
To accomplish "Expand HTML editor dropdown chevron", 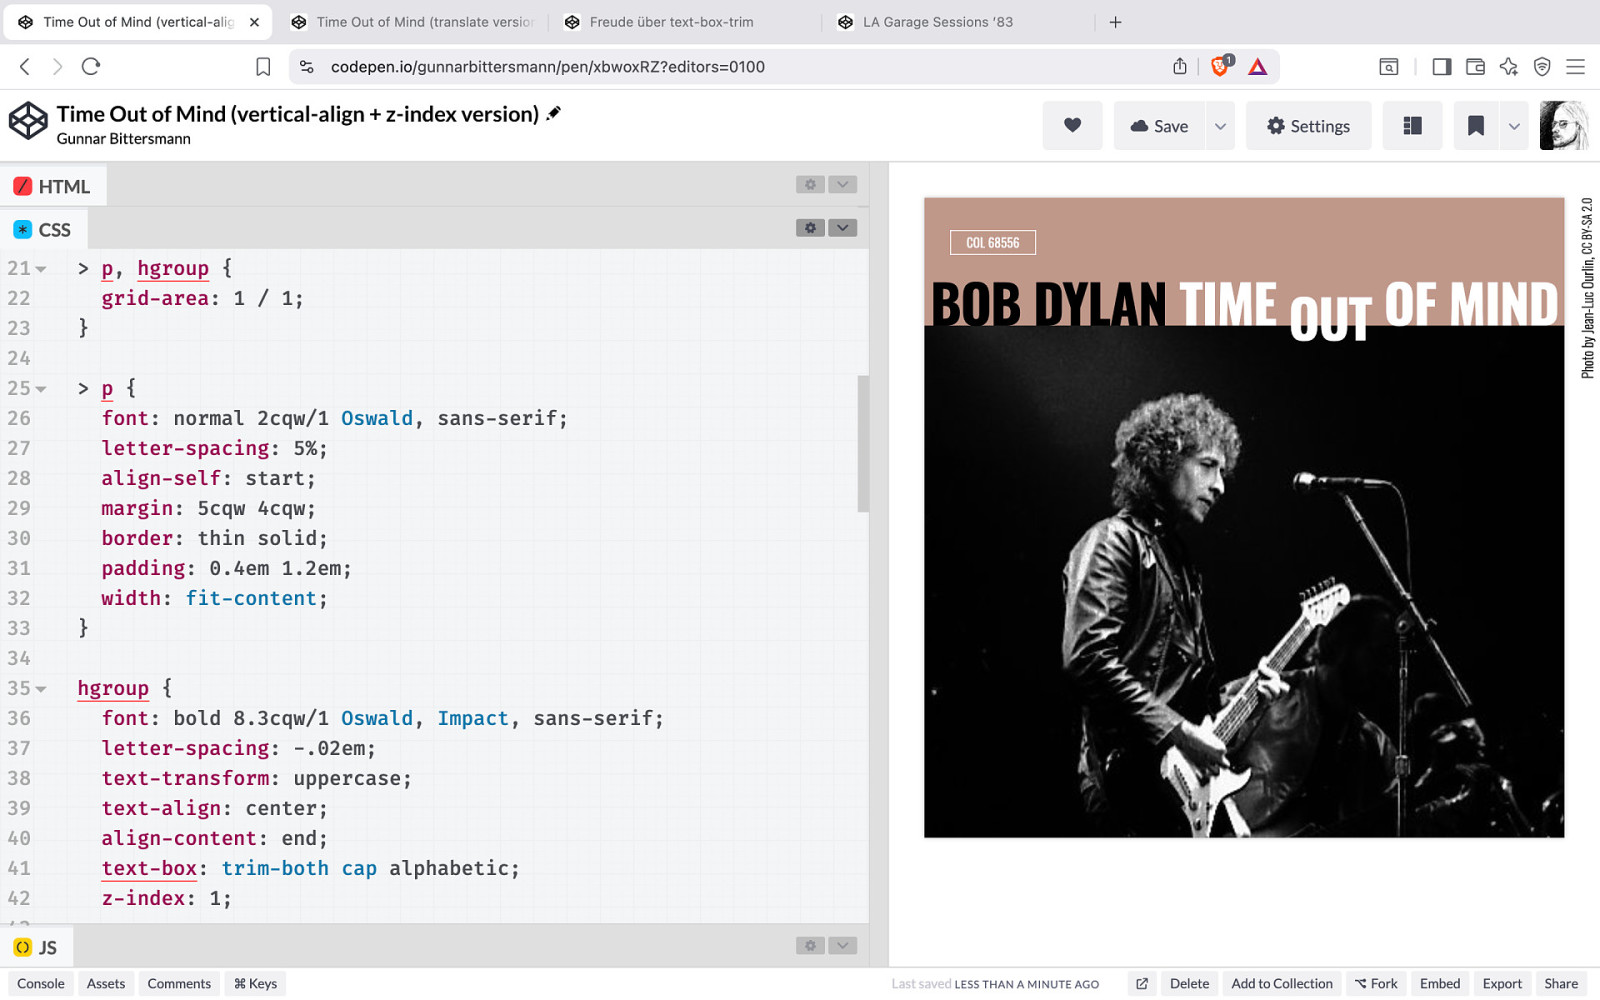I will 842,184.
